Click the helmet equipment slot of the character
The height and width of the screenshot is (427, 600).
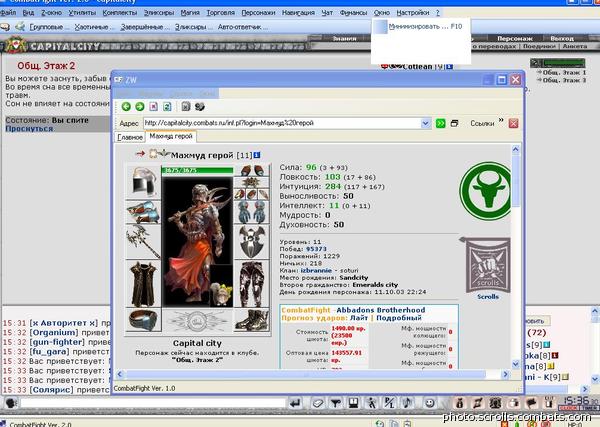click(143, 182)
